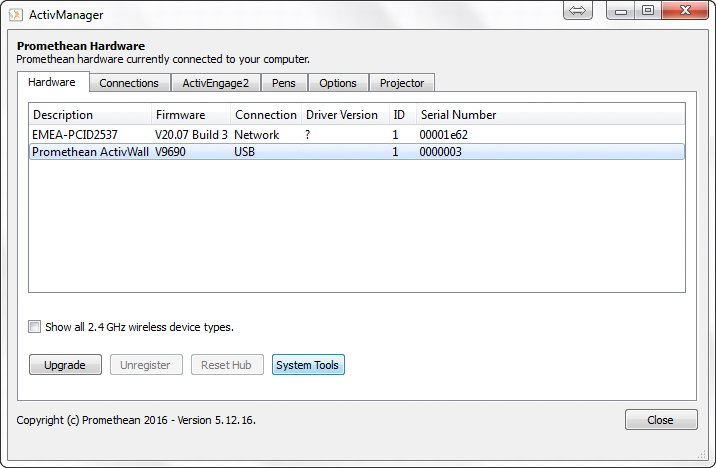Sort by the Firmware column header

[x=191, y=115]
